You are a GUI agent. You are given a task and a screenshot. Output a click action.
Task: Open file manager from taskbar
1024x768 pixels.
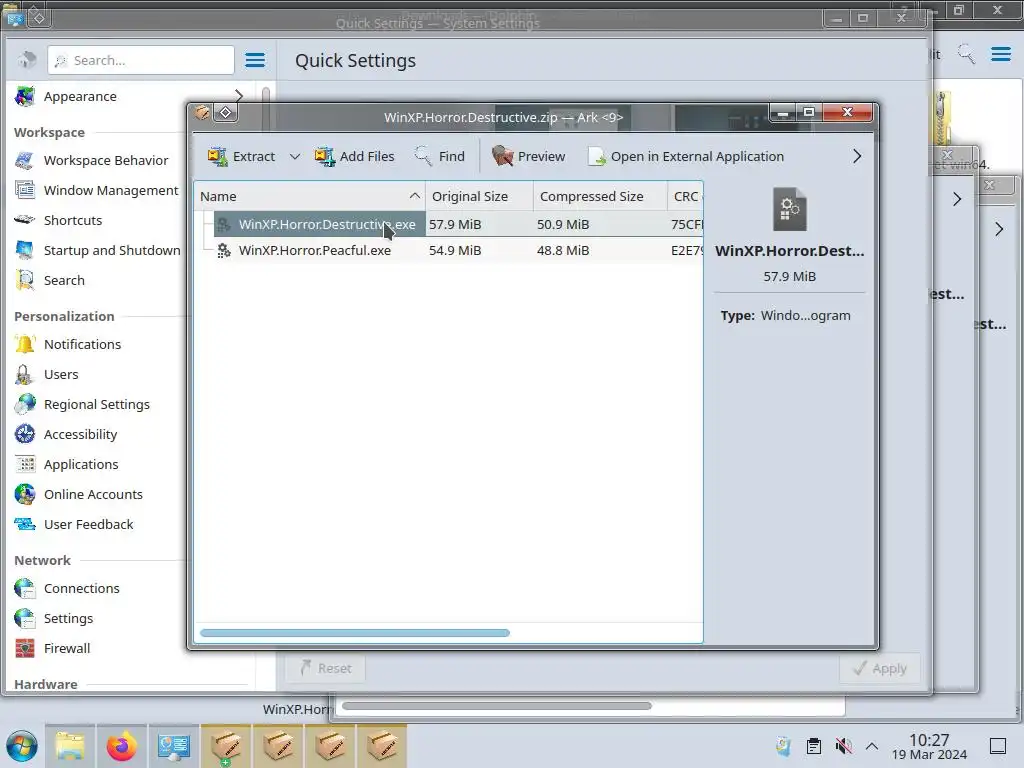click(x=70, y=746)
